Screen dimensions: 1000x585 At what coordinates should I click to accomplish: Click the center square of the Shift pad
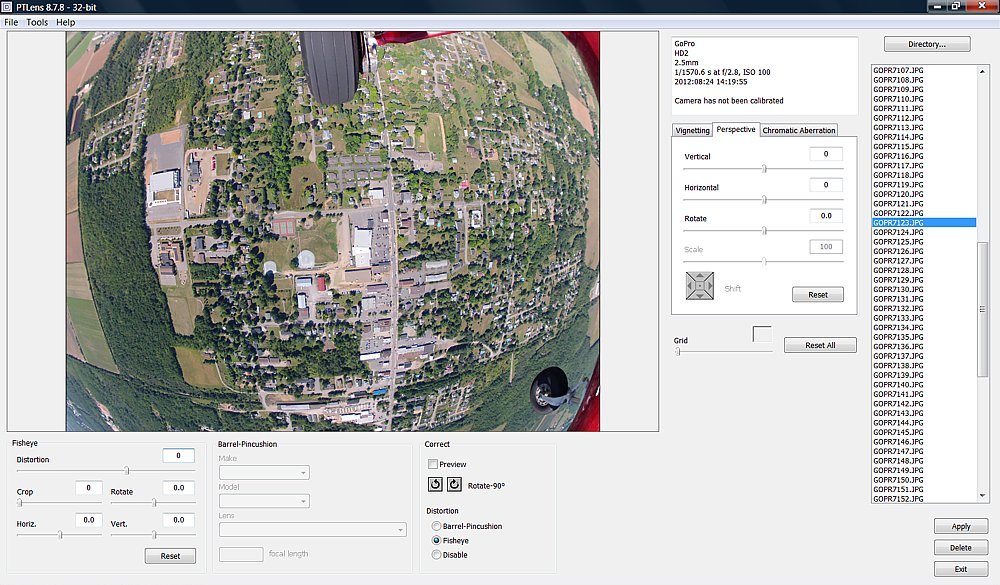tap(700, 287)
